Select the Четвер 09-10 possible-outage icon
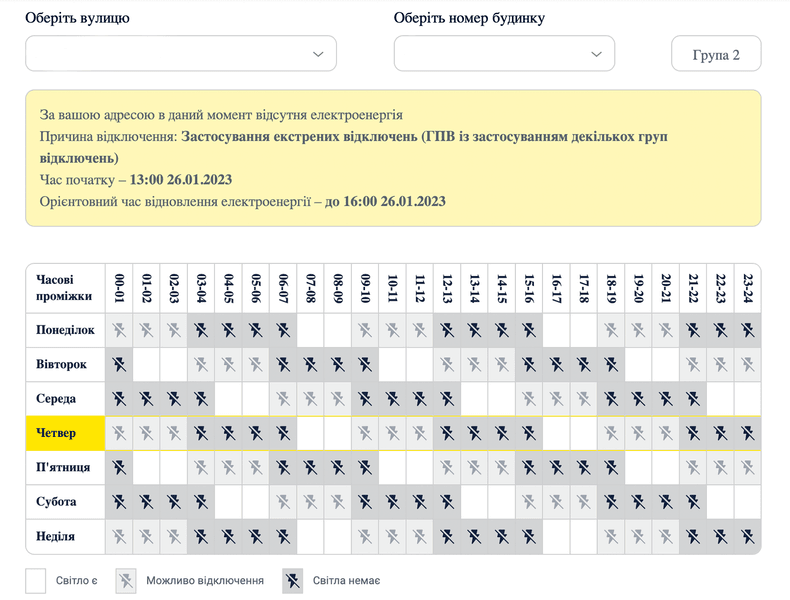790x600 pixels. [x=366, y=433]
